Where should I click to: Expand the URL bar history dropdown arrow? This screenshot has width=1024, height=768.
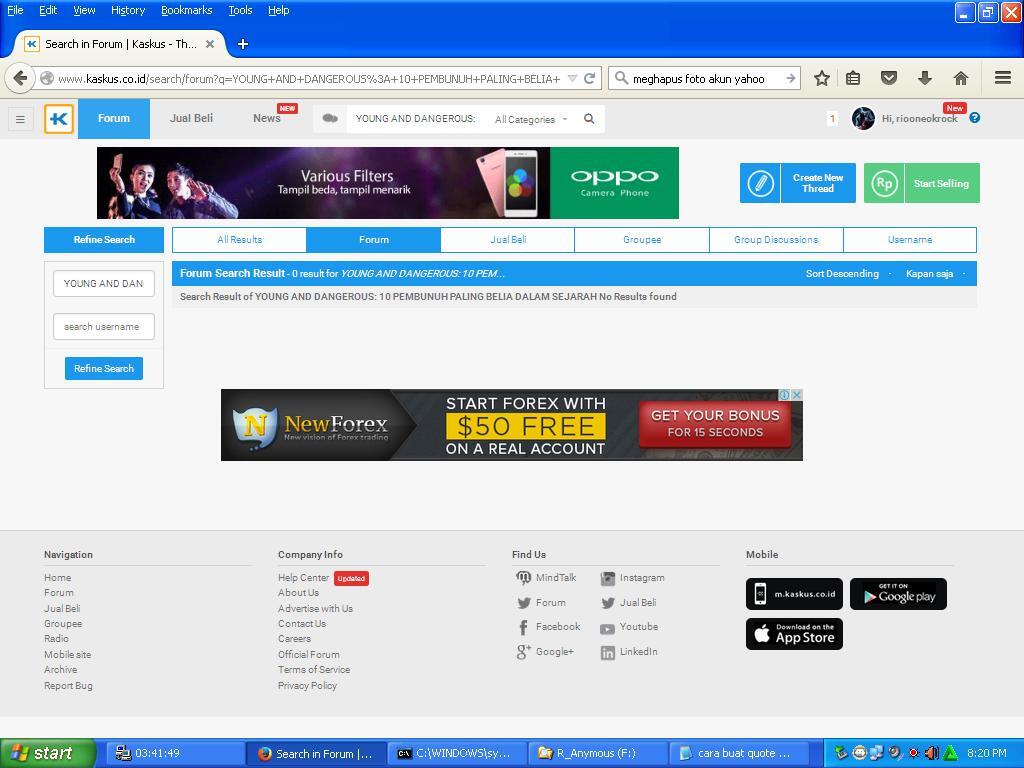coord(572,78)
